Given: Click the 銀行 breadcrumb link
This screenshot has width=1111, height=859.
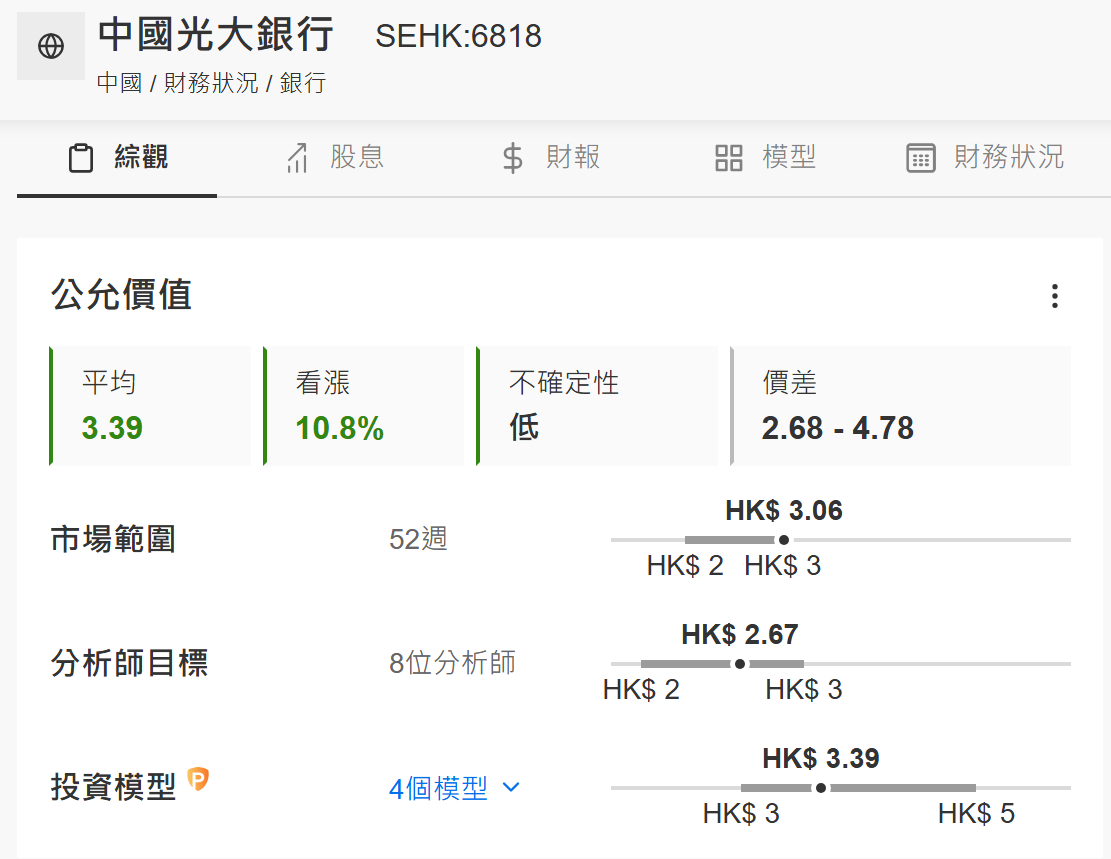Looking at the screenshot, I should click(x=303, y=83).
